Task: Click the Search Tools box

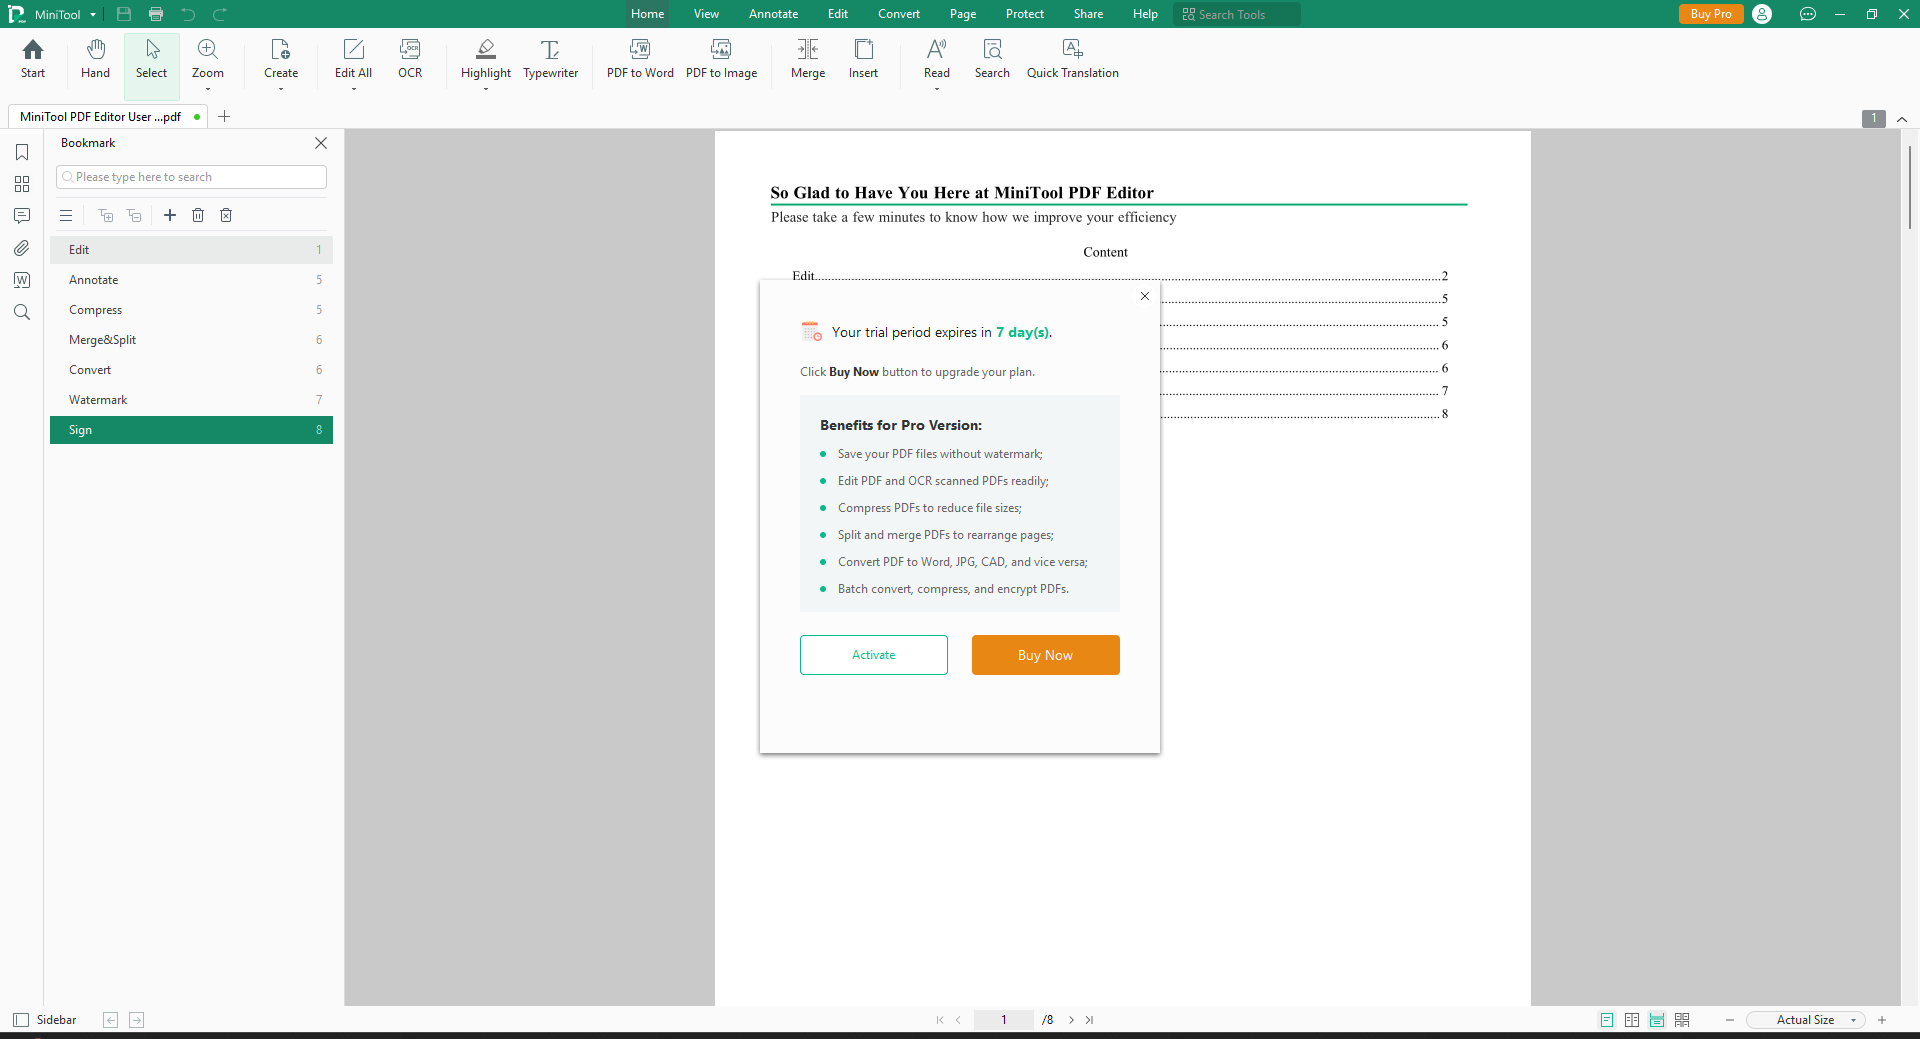Action: click(x=1237, y=14)
